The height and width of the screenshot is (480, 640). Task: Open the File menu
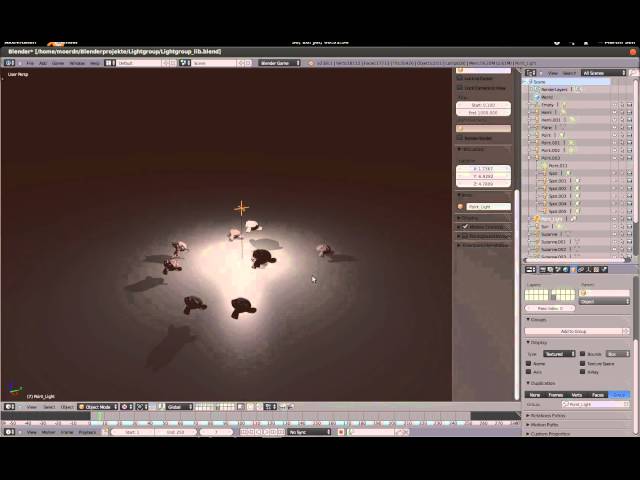[x=30, y=63]
